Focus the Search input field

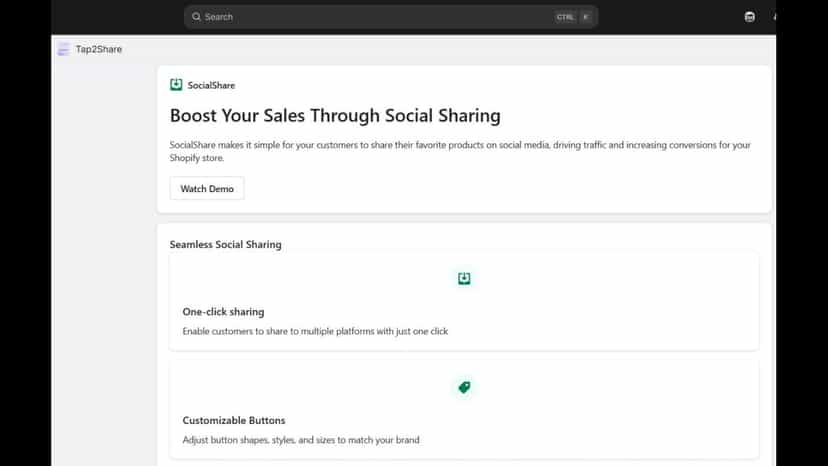coord(391,17)
